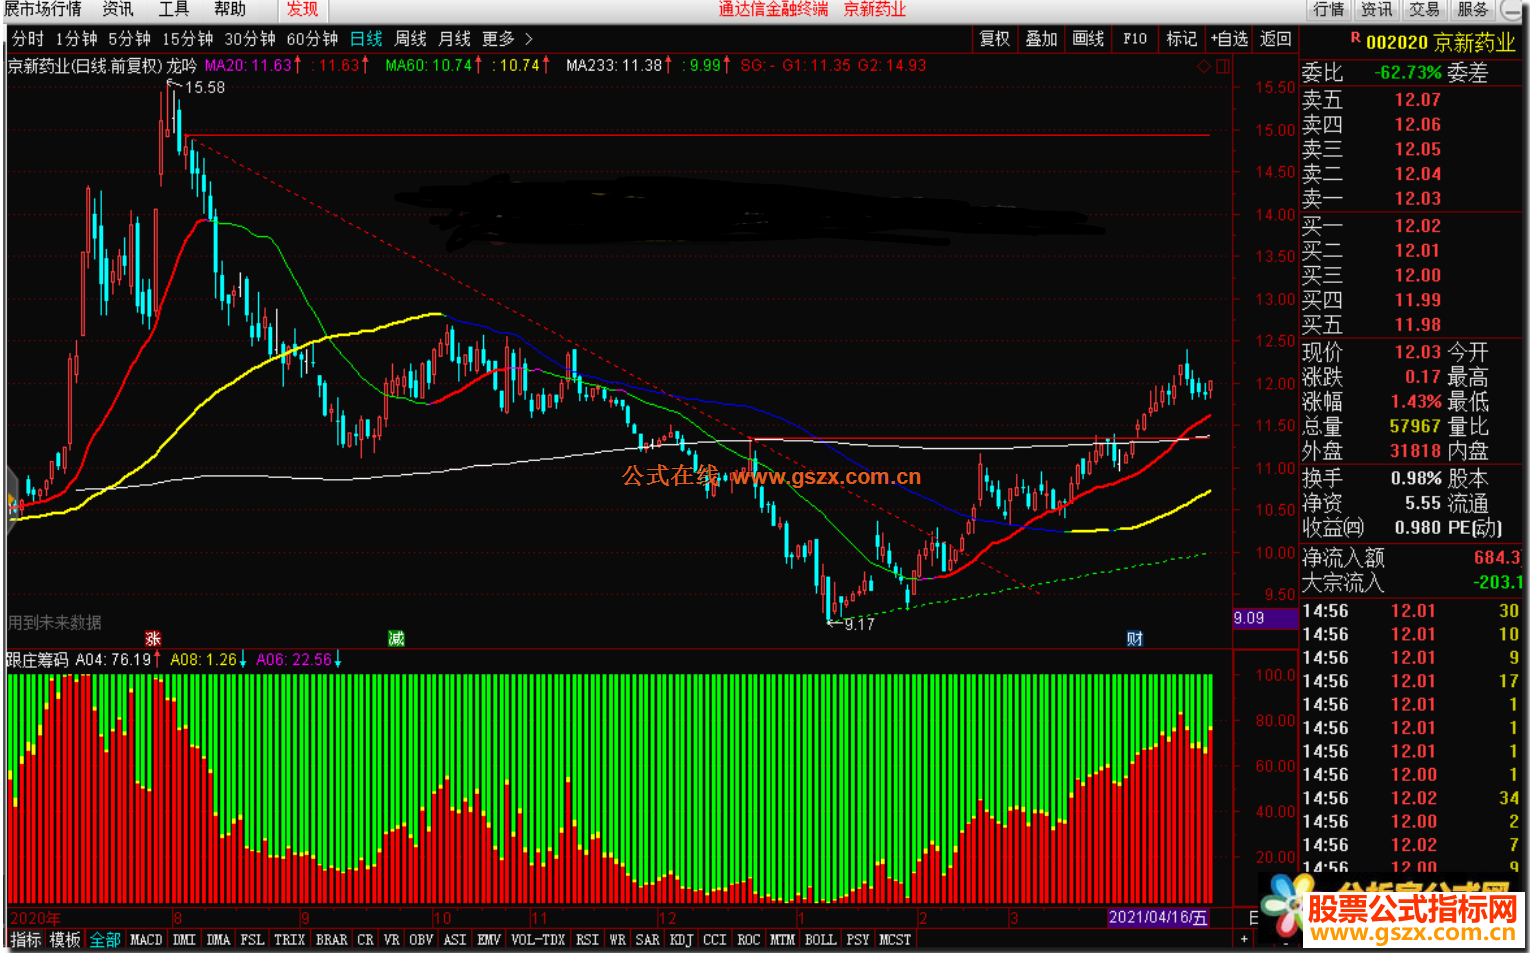Click the 跟庄筹码 indicator name
Image resolution: width=1530 pixels, height=953 pixels.
tap(37, 660)
